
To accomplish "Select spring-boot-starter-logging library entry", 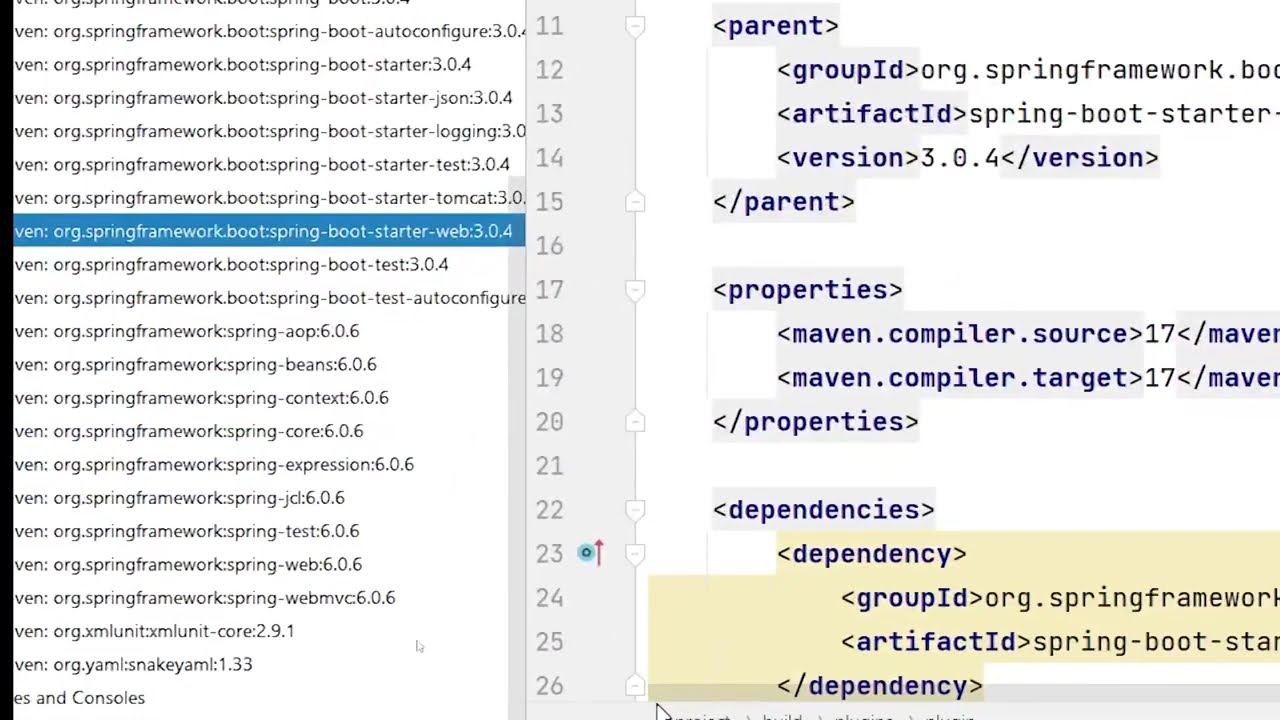I will (270, 131).
